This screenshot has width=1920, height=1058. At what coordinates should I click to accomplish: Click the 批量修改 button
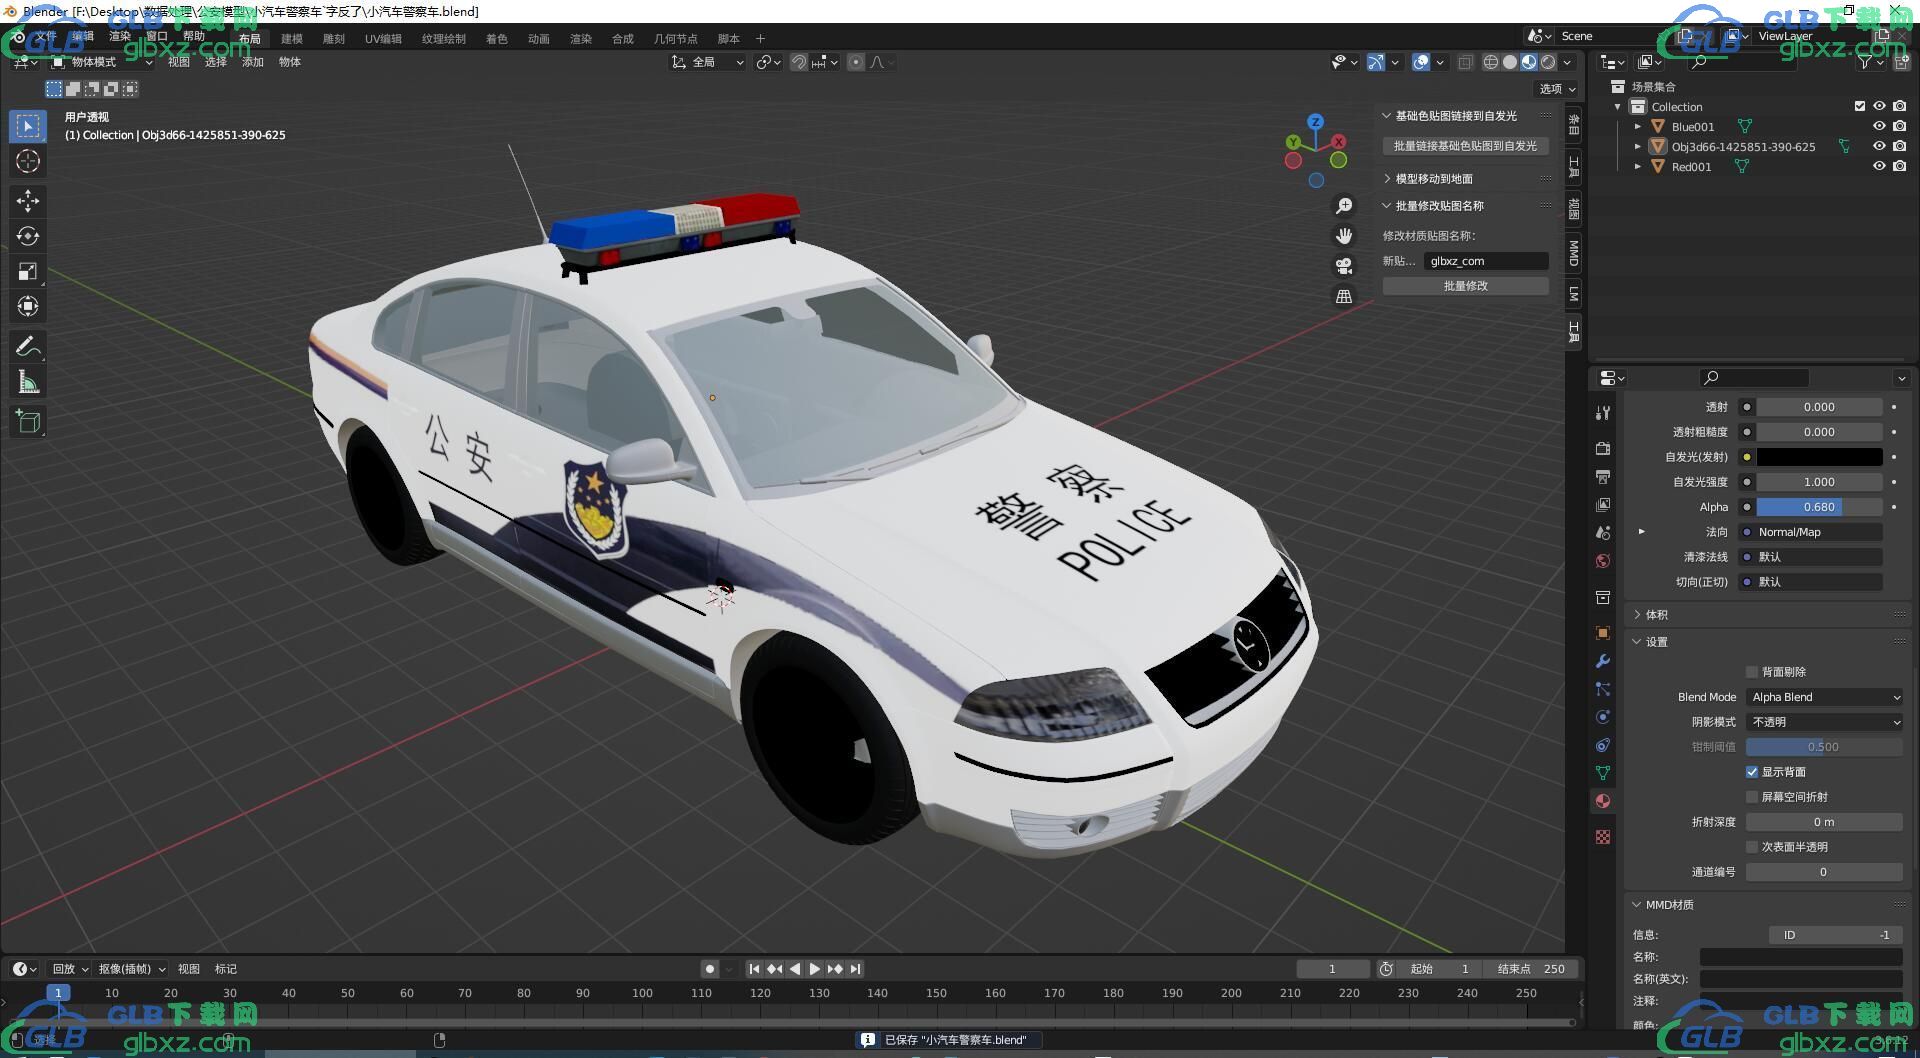1465,286
